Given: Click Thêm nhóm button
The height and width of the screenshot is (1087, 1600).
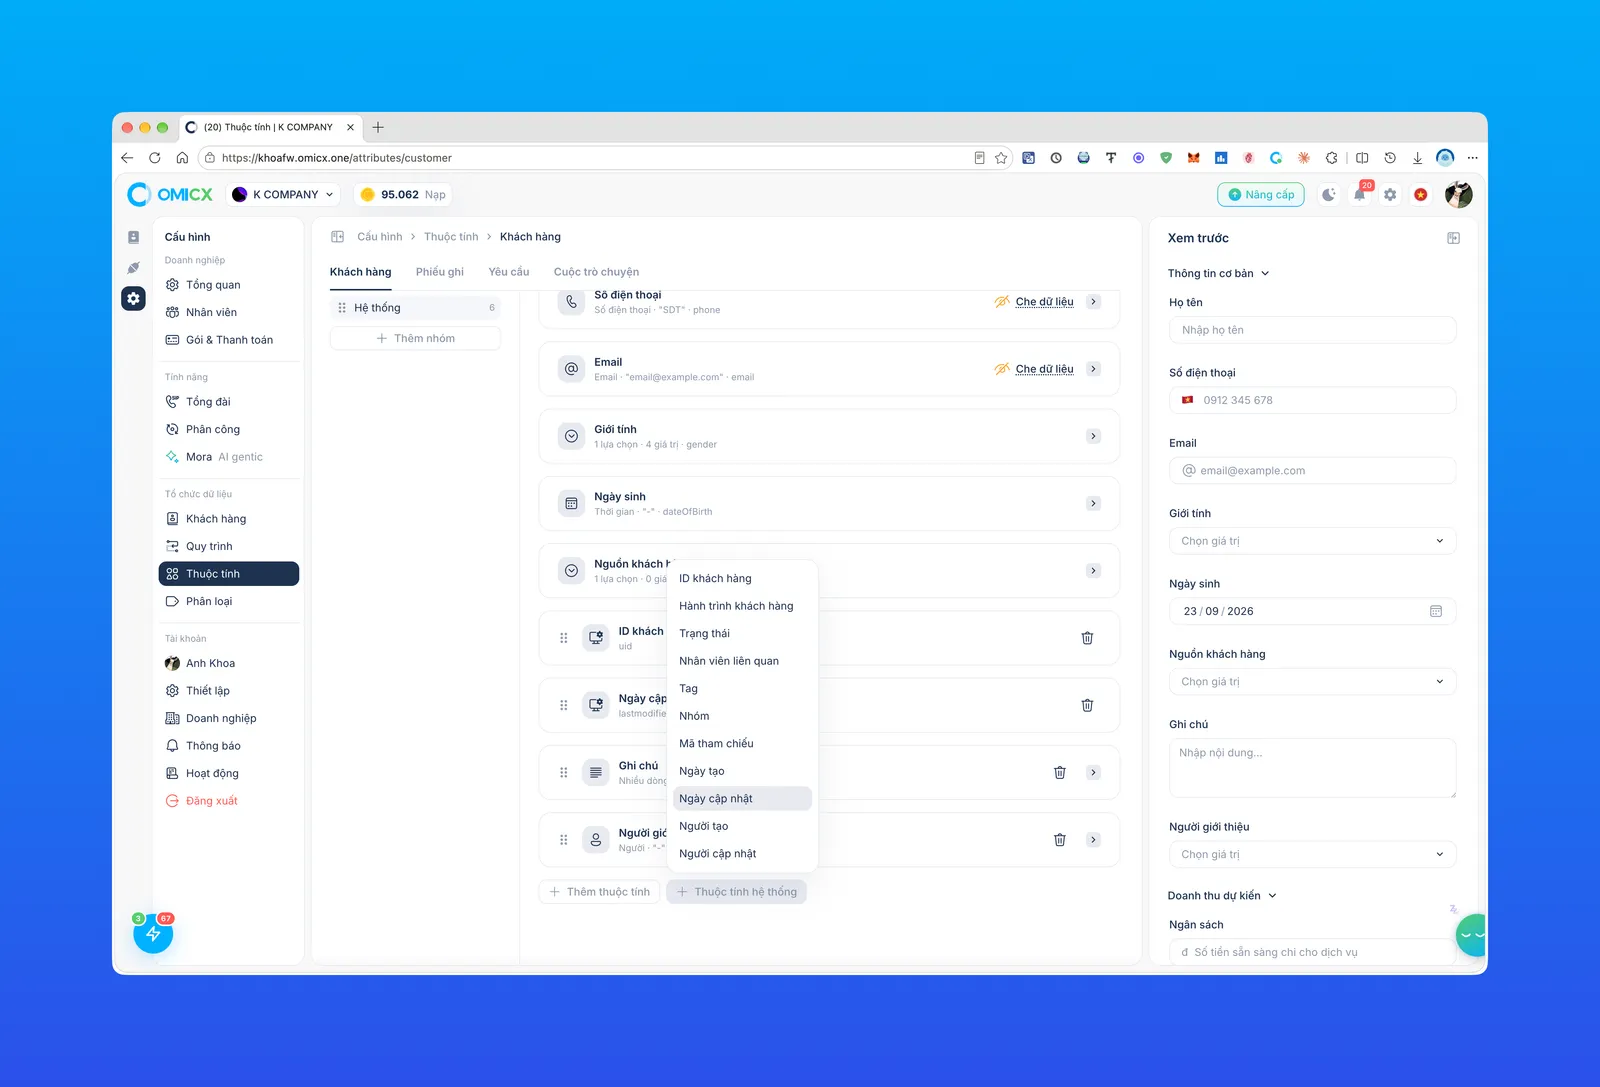Looking at the screenshot, I should coord(415,339).
